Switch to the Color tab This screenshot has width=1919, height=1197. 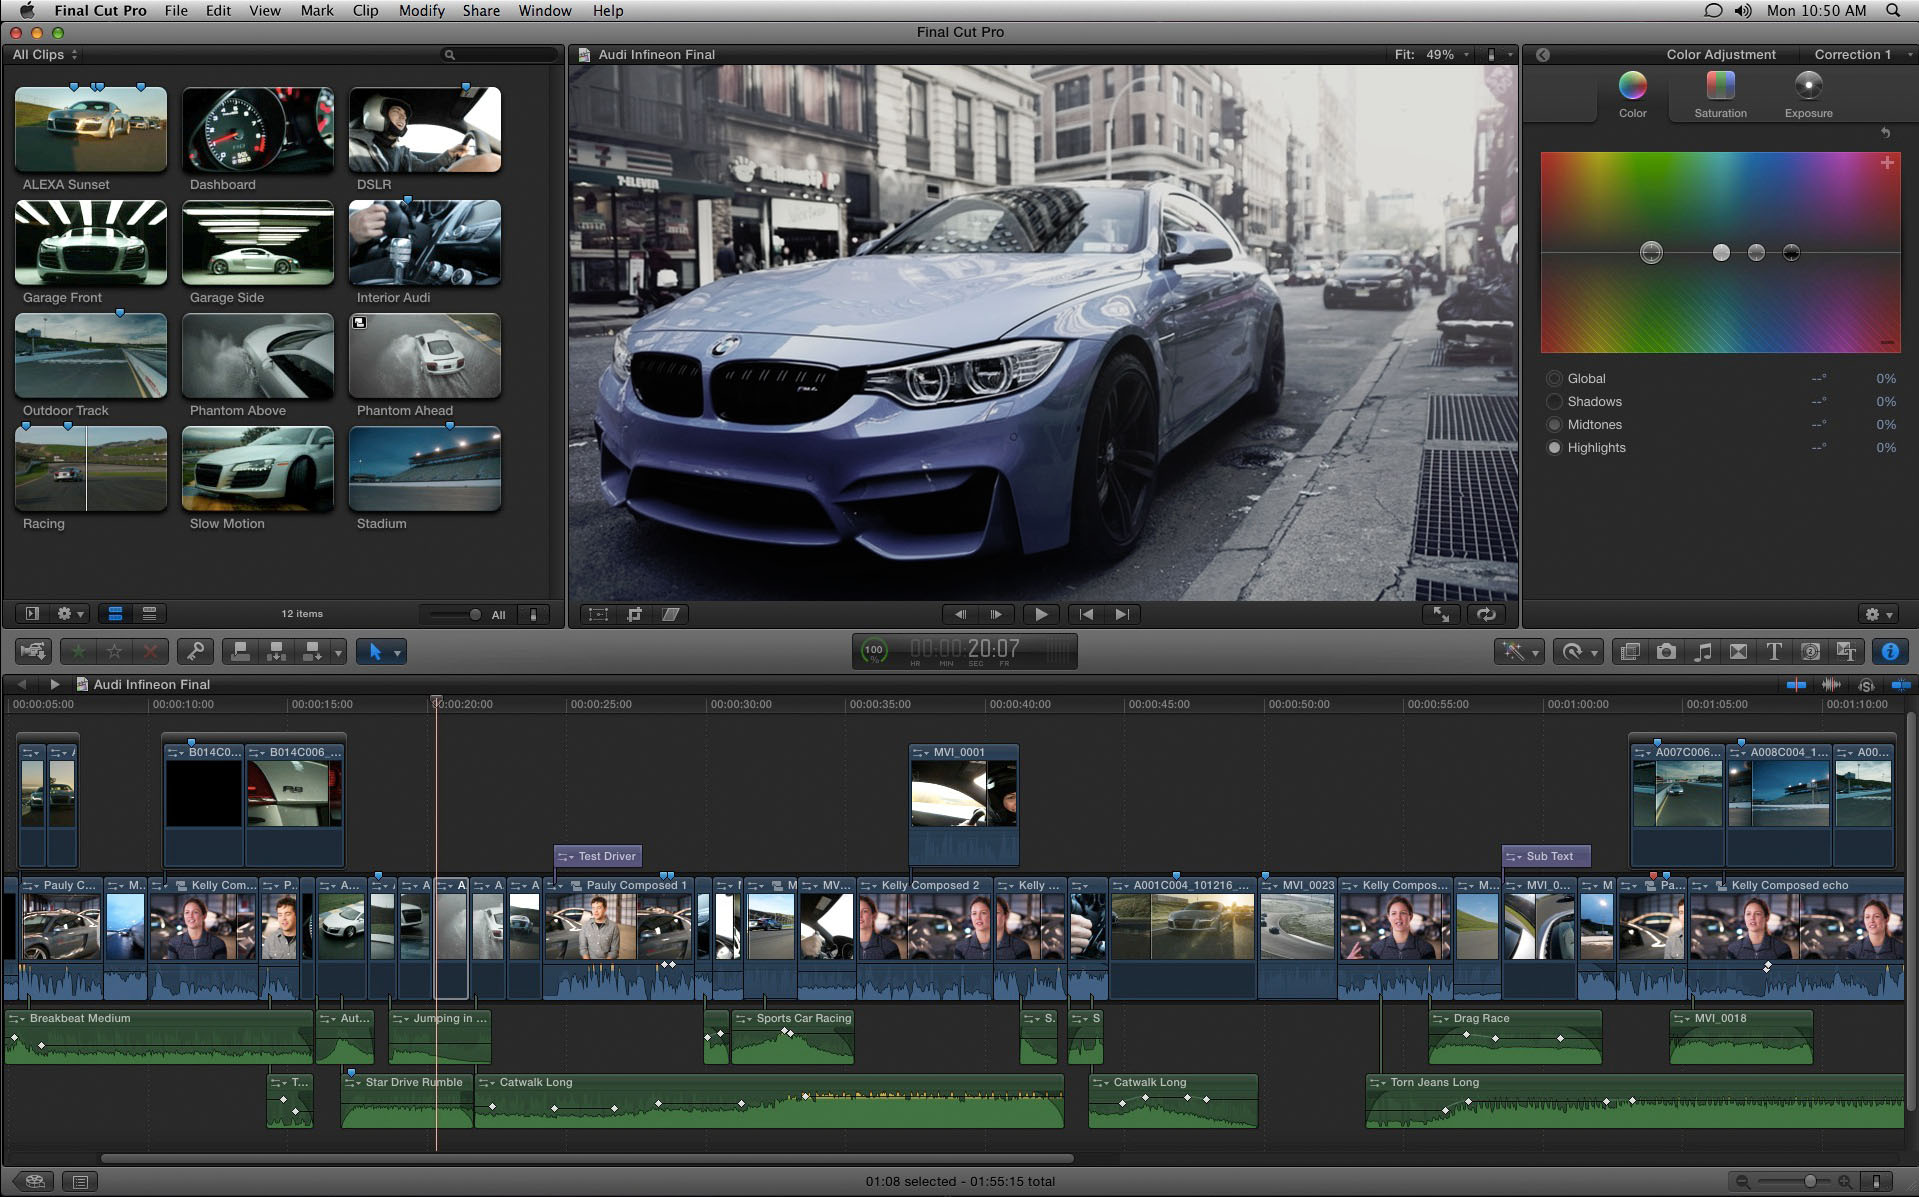(1632, 96)
